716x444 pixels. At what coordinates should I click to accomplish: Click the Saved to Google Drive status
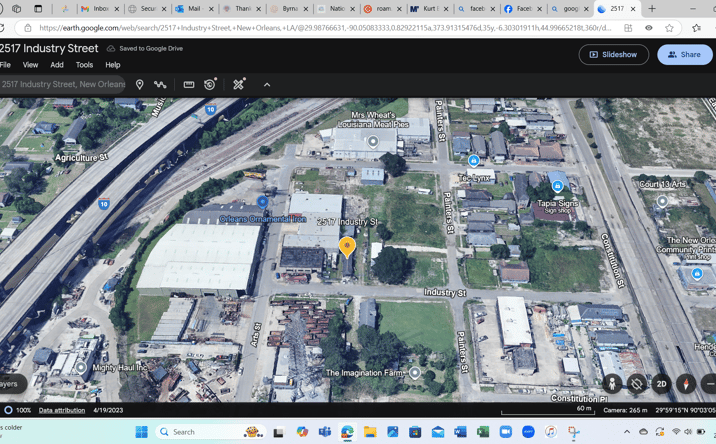[145, 48]
